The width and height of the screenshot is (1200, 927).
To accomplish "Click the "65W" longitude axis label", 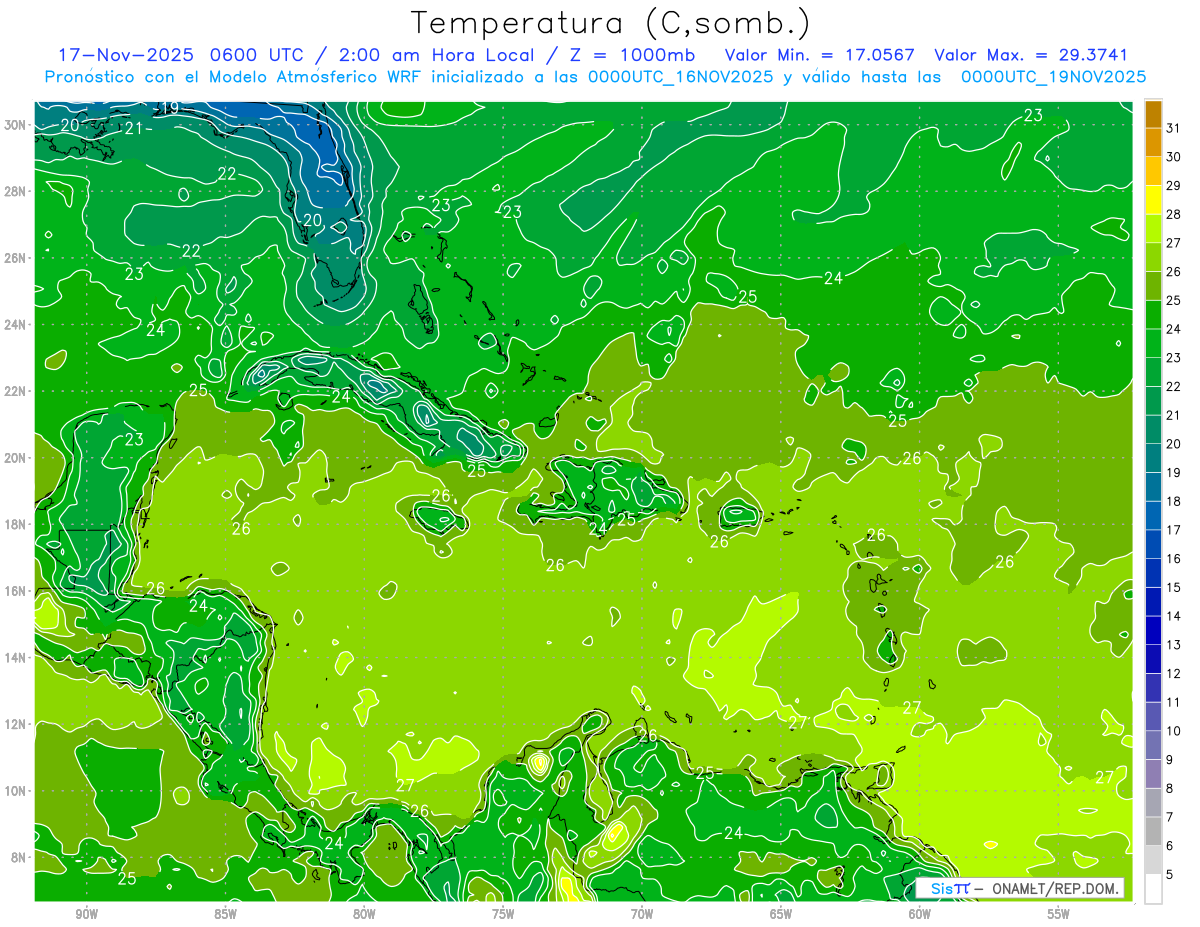I will tap(781, 914).
